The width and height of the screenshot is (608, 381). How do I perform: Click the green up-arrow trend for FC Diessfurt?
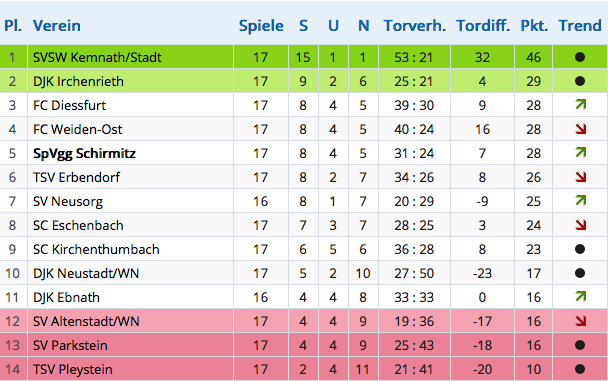click(580, 105)
